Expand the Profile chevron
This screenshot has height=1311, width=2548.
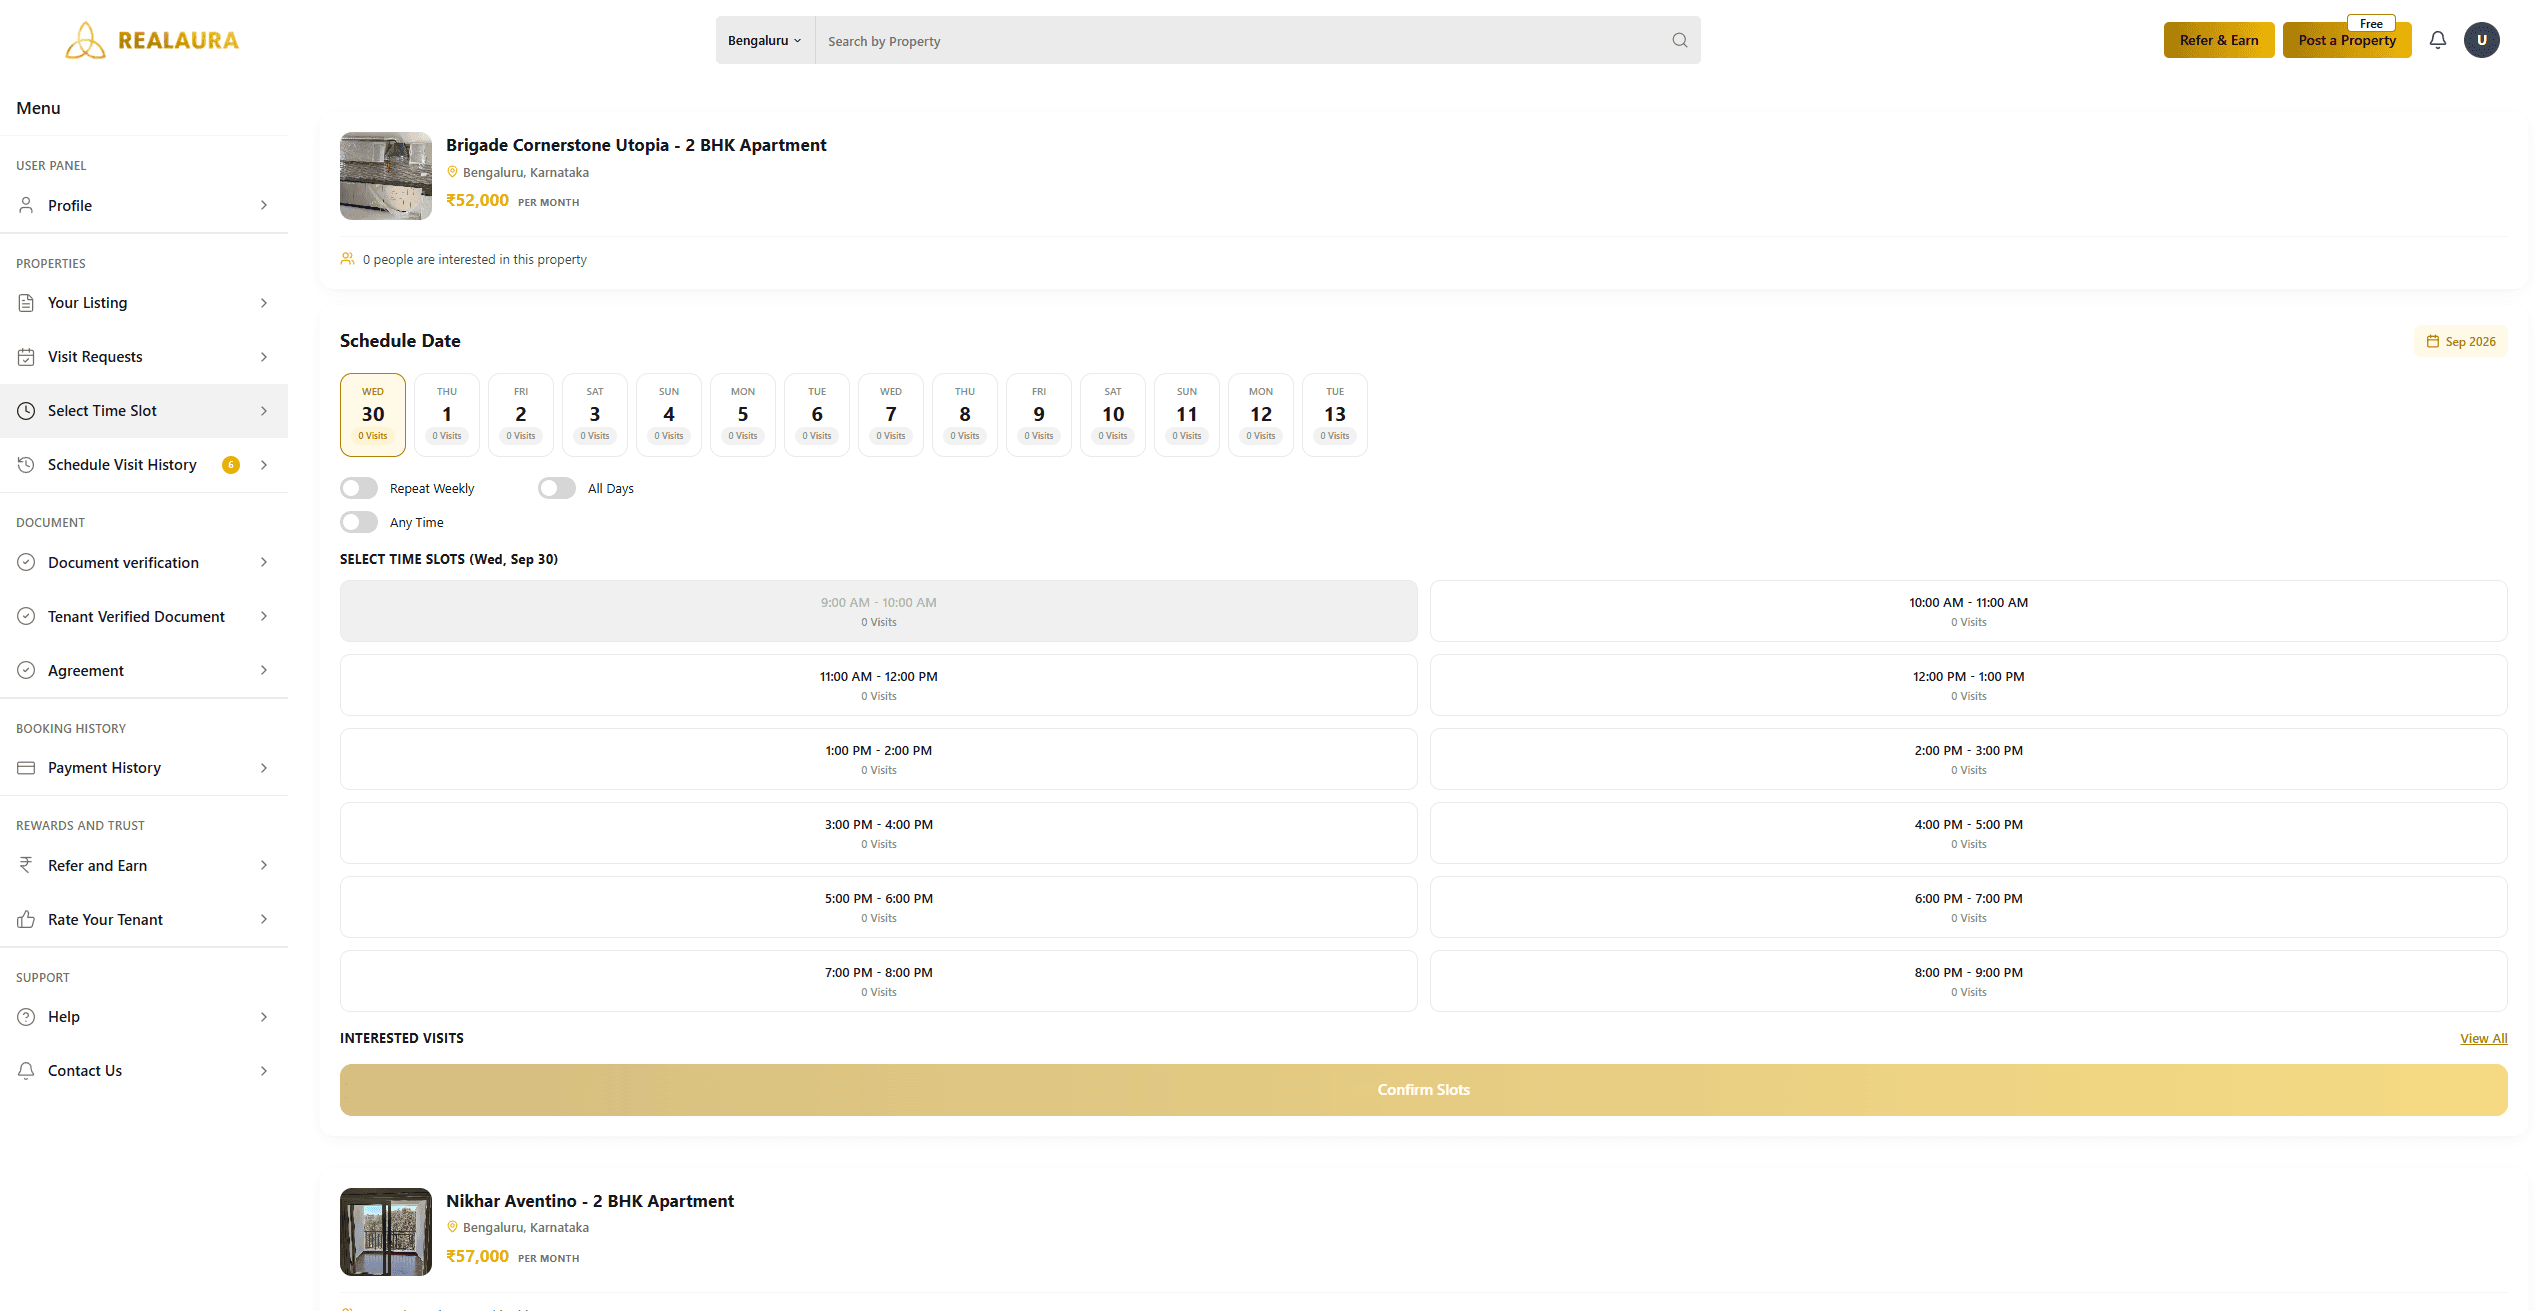tap(264, 205)
